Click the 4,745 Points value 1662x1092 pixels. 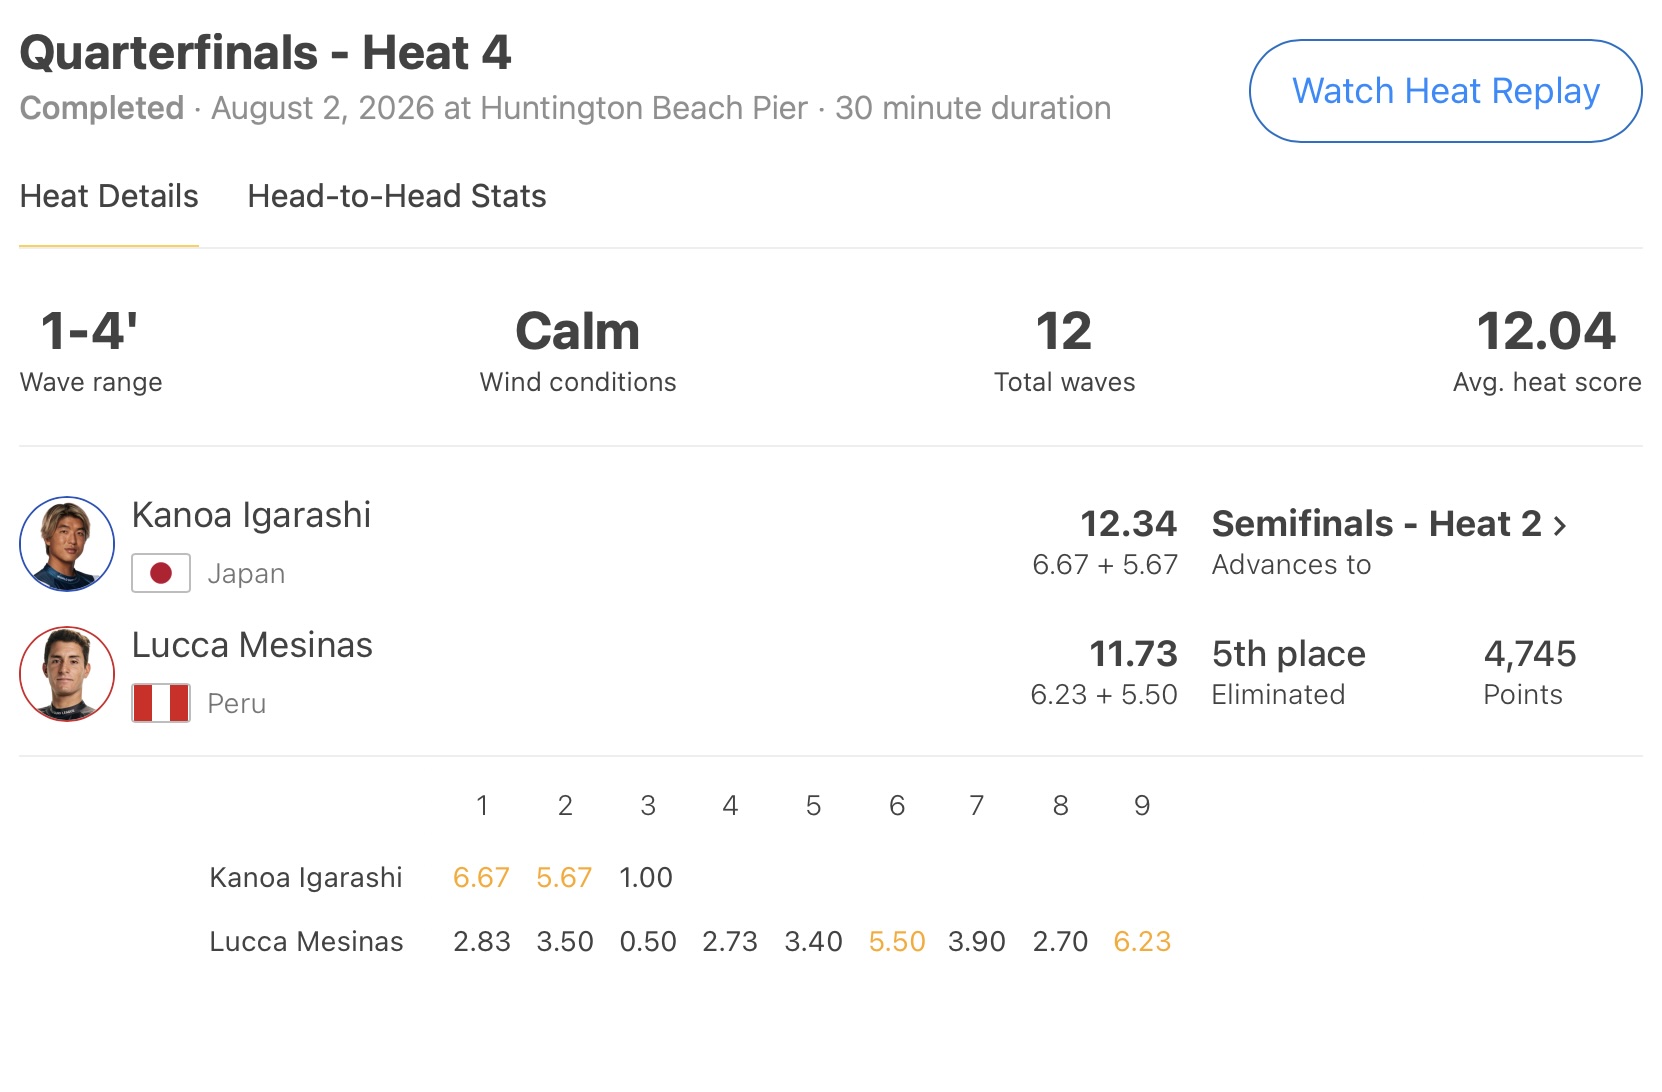click(x=1530, y=653)
